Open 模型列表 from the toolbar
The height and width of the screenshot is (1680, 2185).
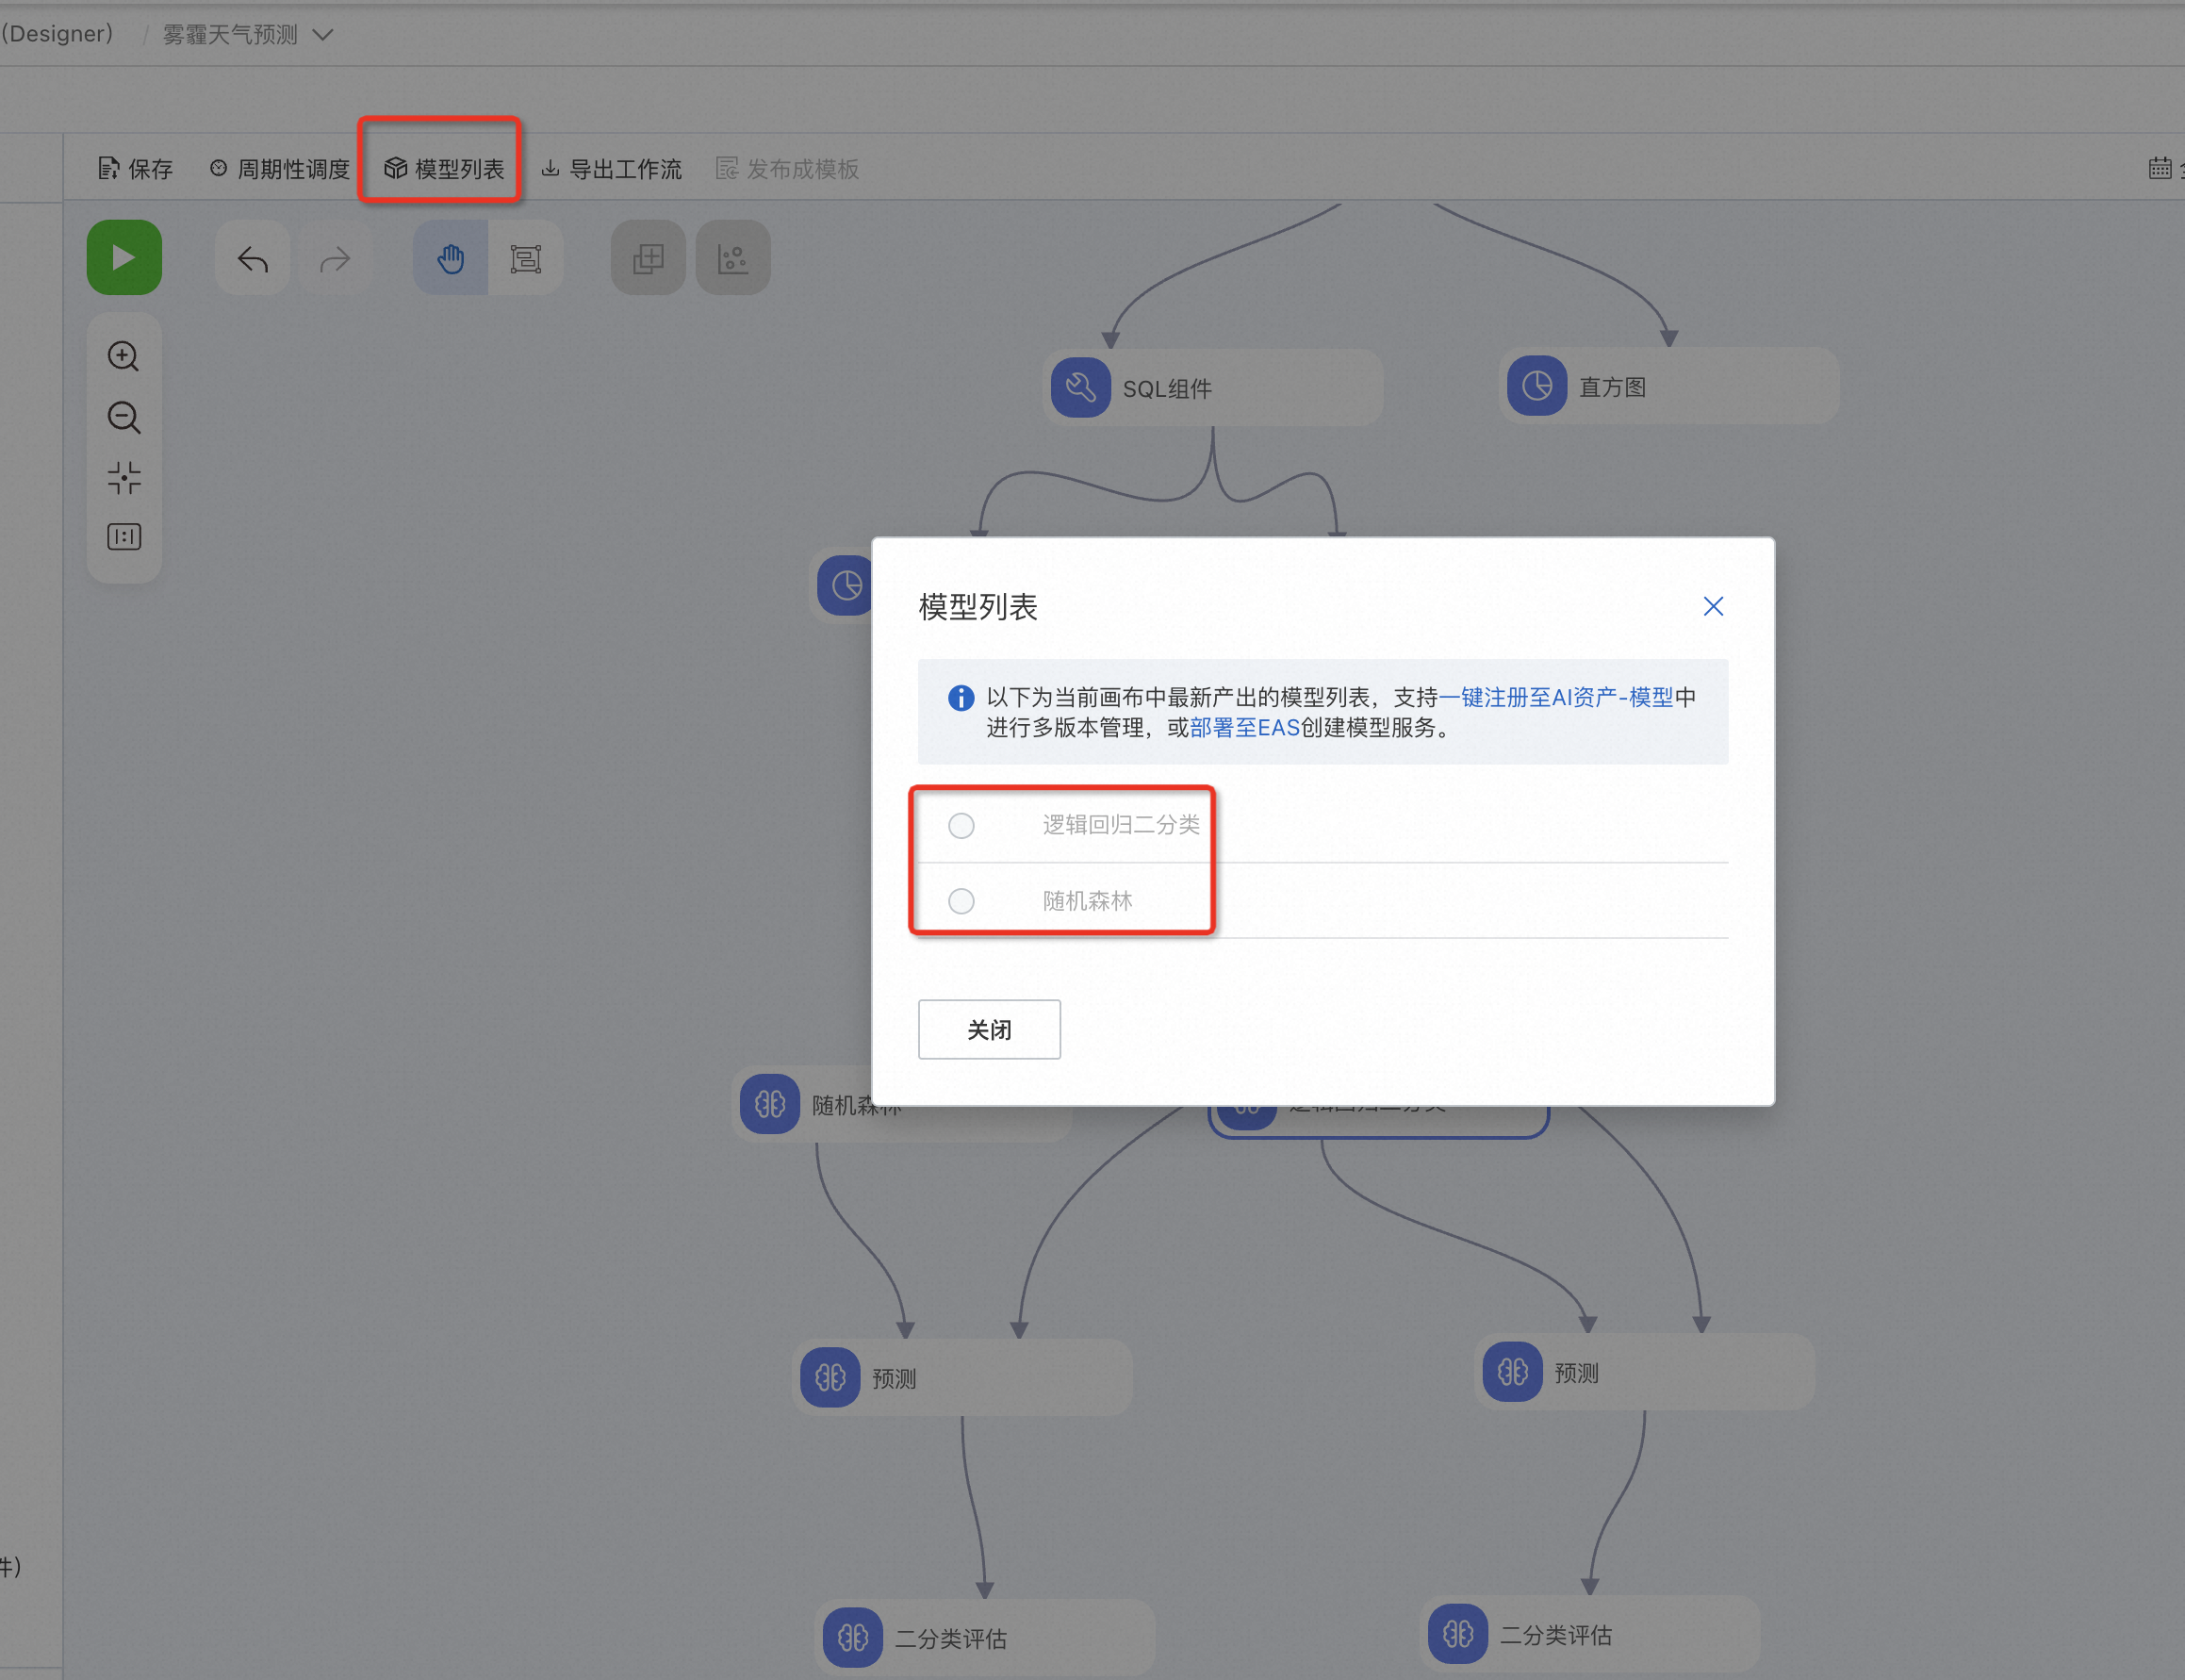pos(444,169)
